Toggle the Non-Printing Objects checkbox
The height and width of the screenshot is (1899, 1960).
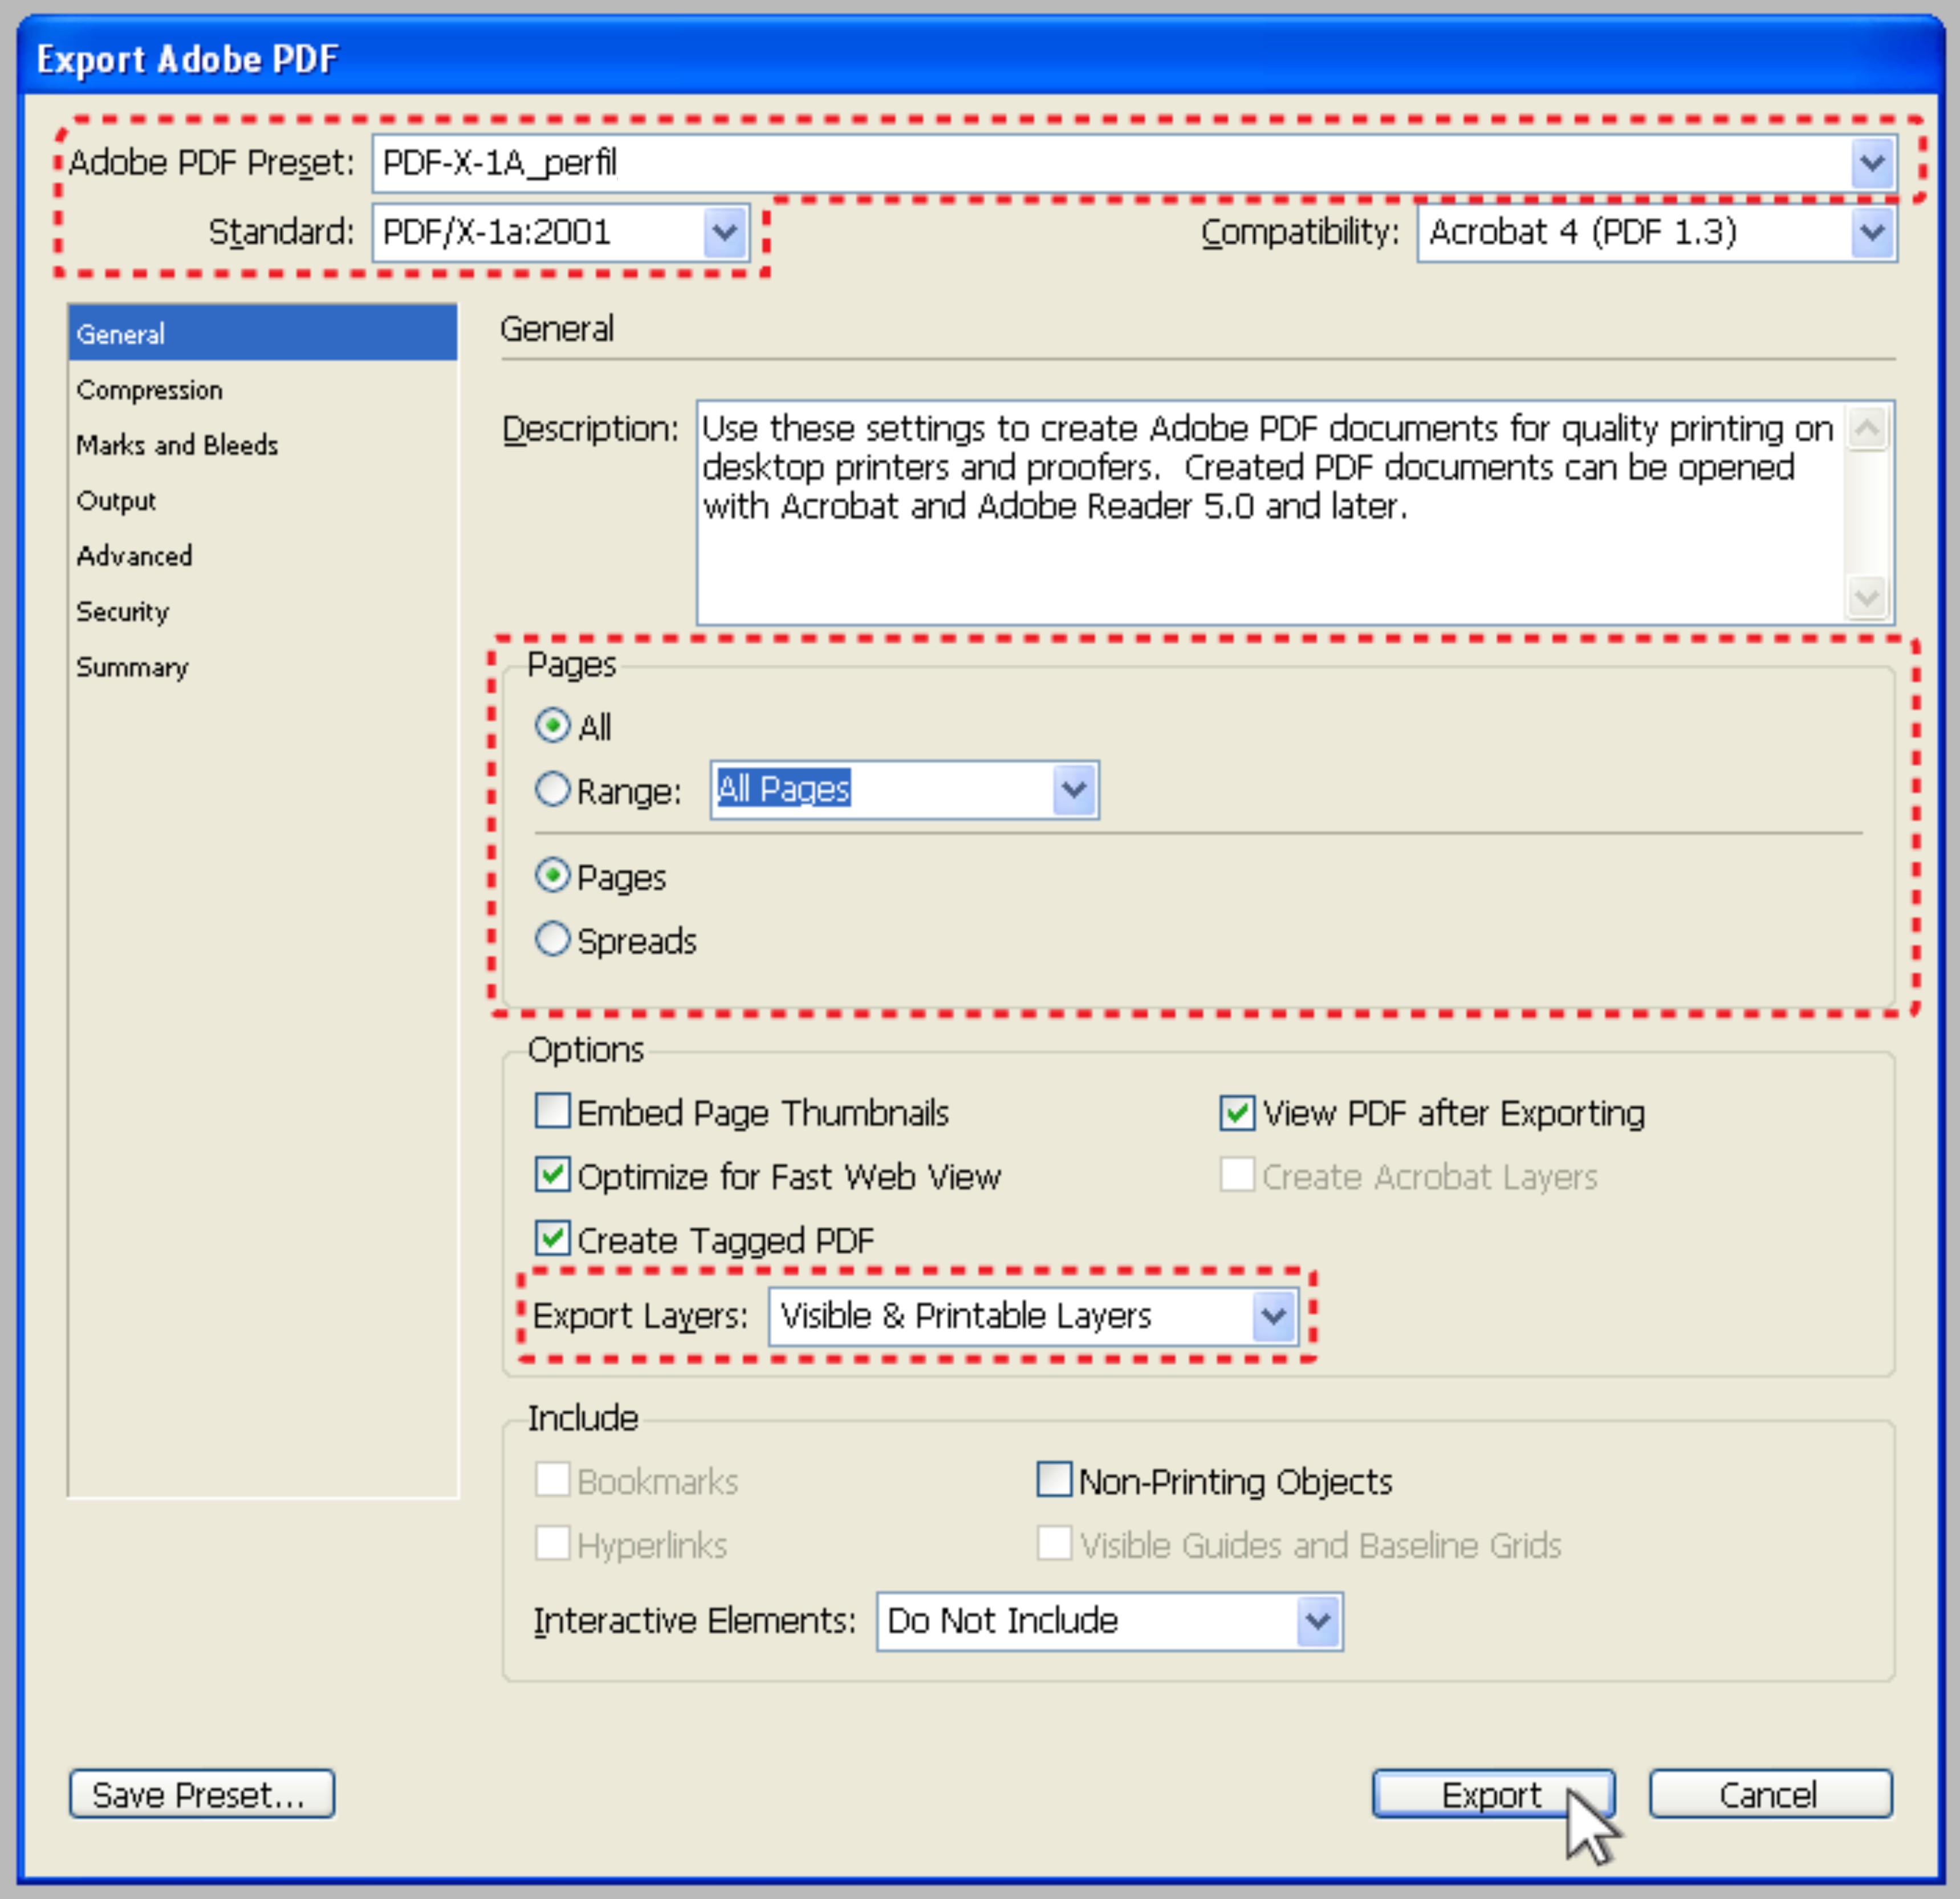[x=1054, y=1479]
